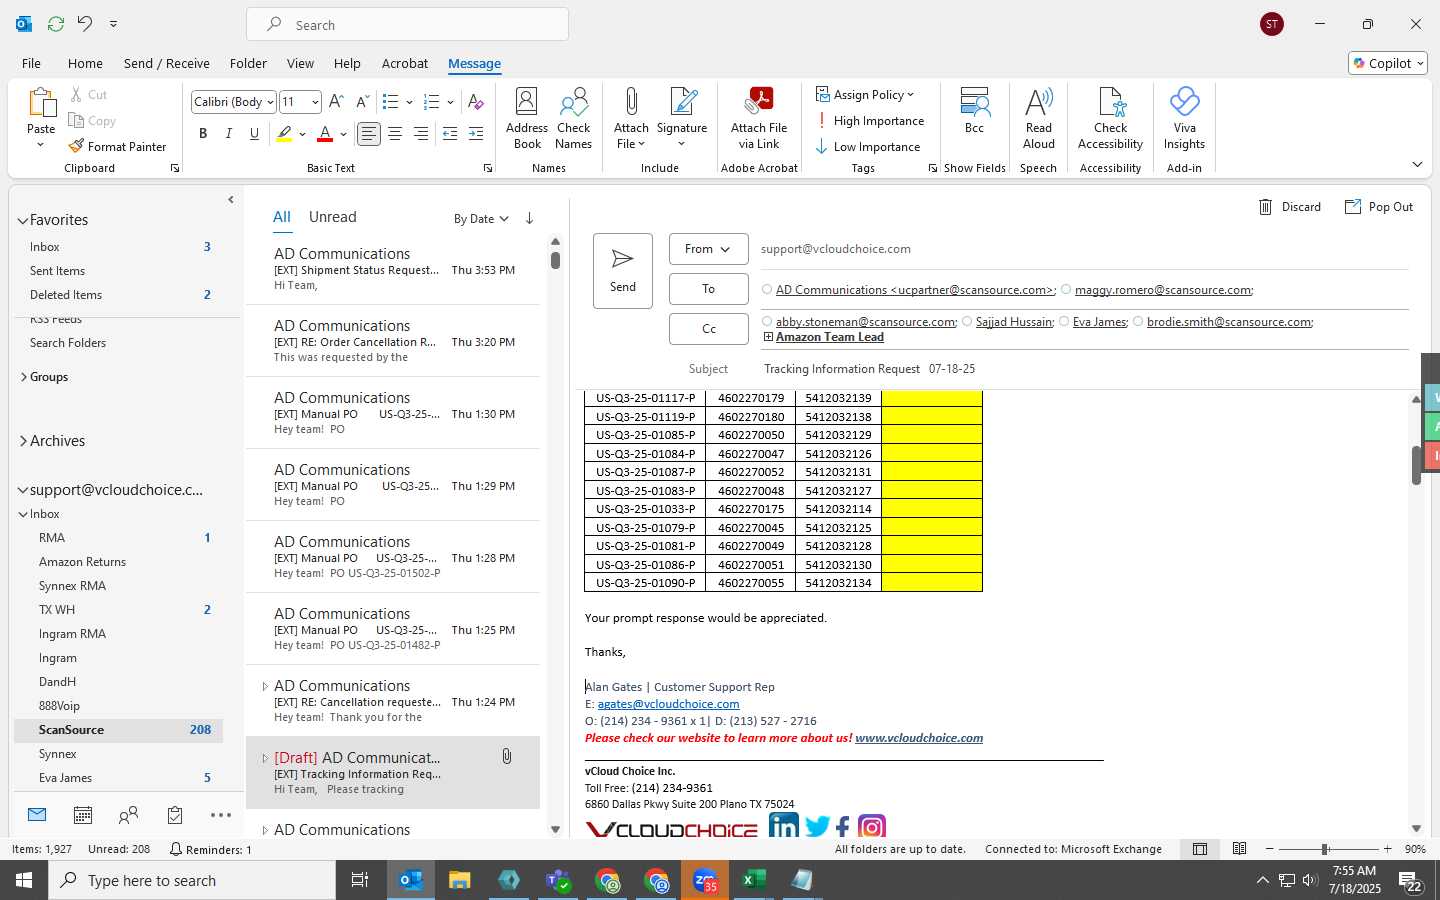
Task: Click the Search box at top
Action: 408,25
